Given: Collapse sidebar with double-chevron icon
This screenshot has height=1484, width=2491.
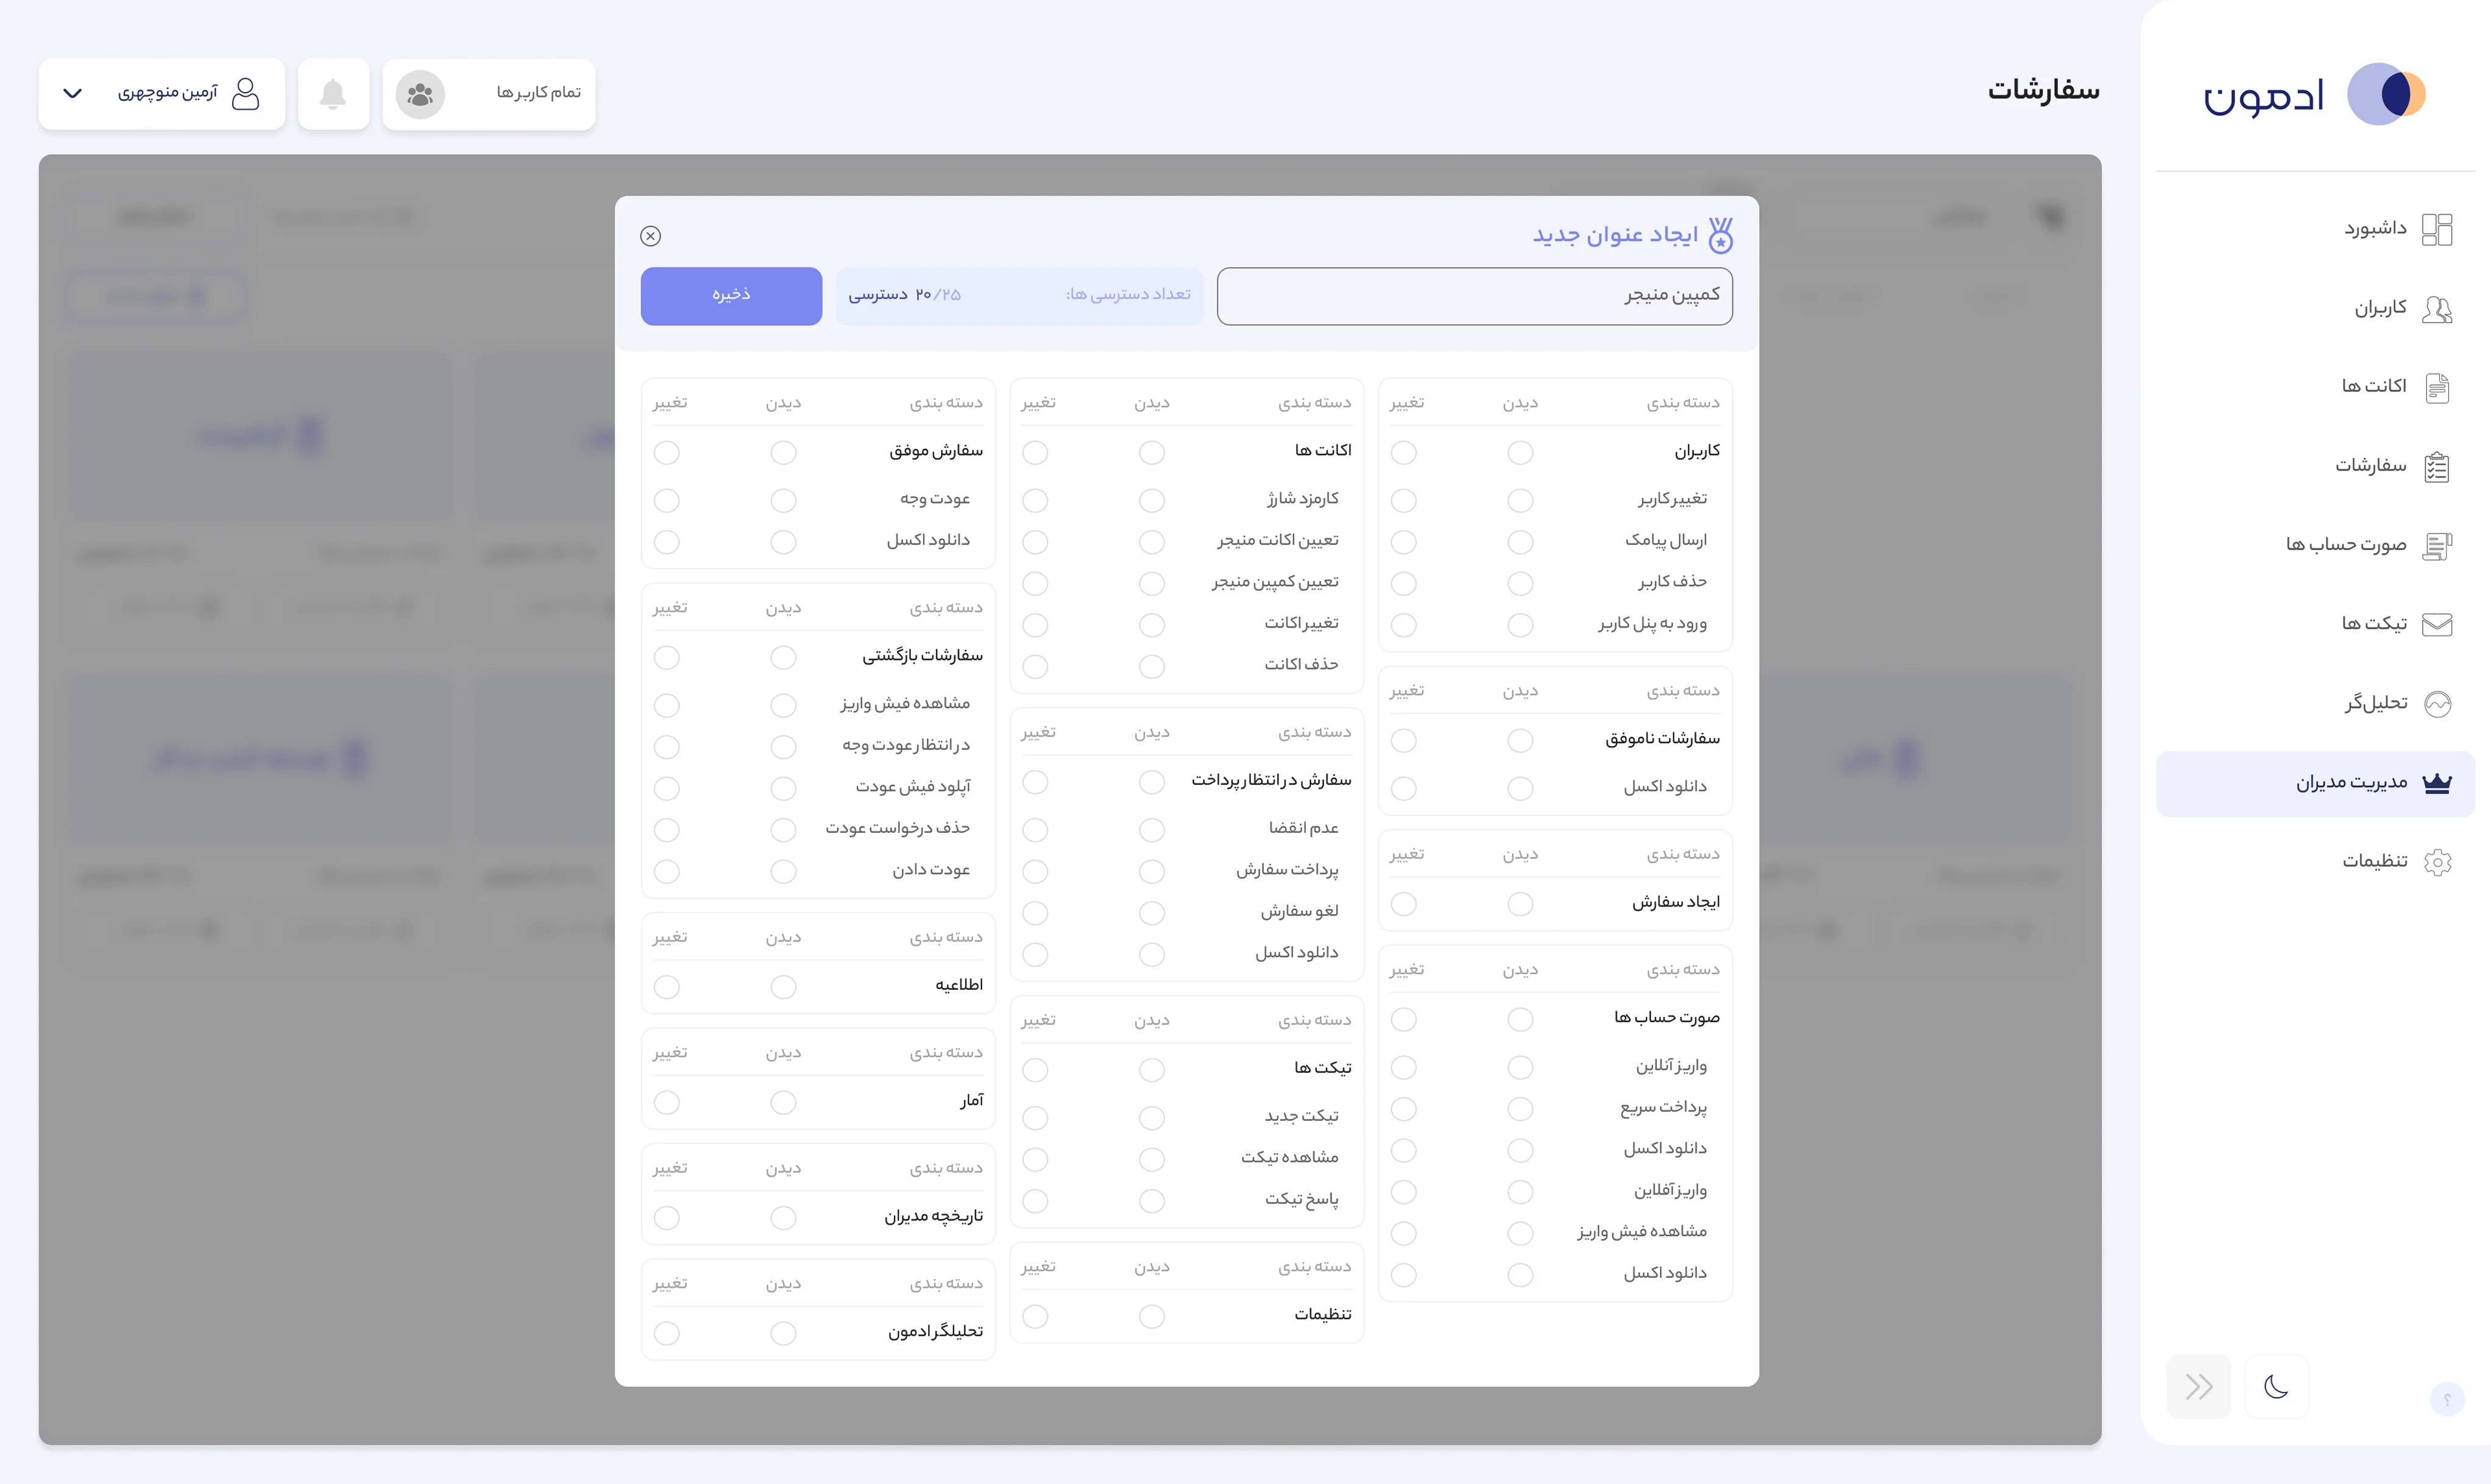Looking at the screenshot, I should [x=2198, y=1386].
